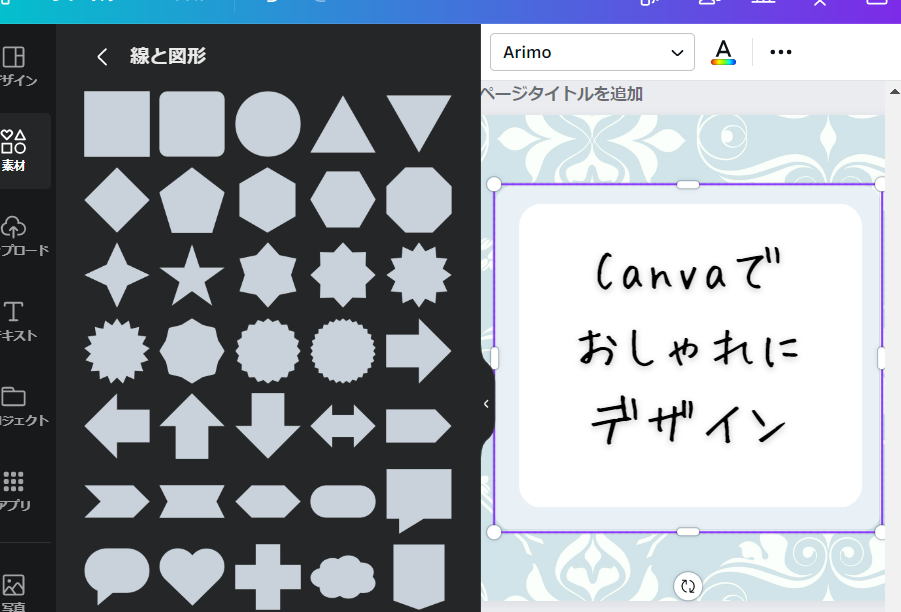The width and height of the screenshot is (901, 612).
Task: Insert the left arrow shape
Action: pos(117,426)
